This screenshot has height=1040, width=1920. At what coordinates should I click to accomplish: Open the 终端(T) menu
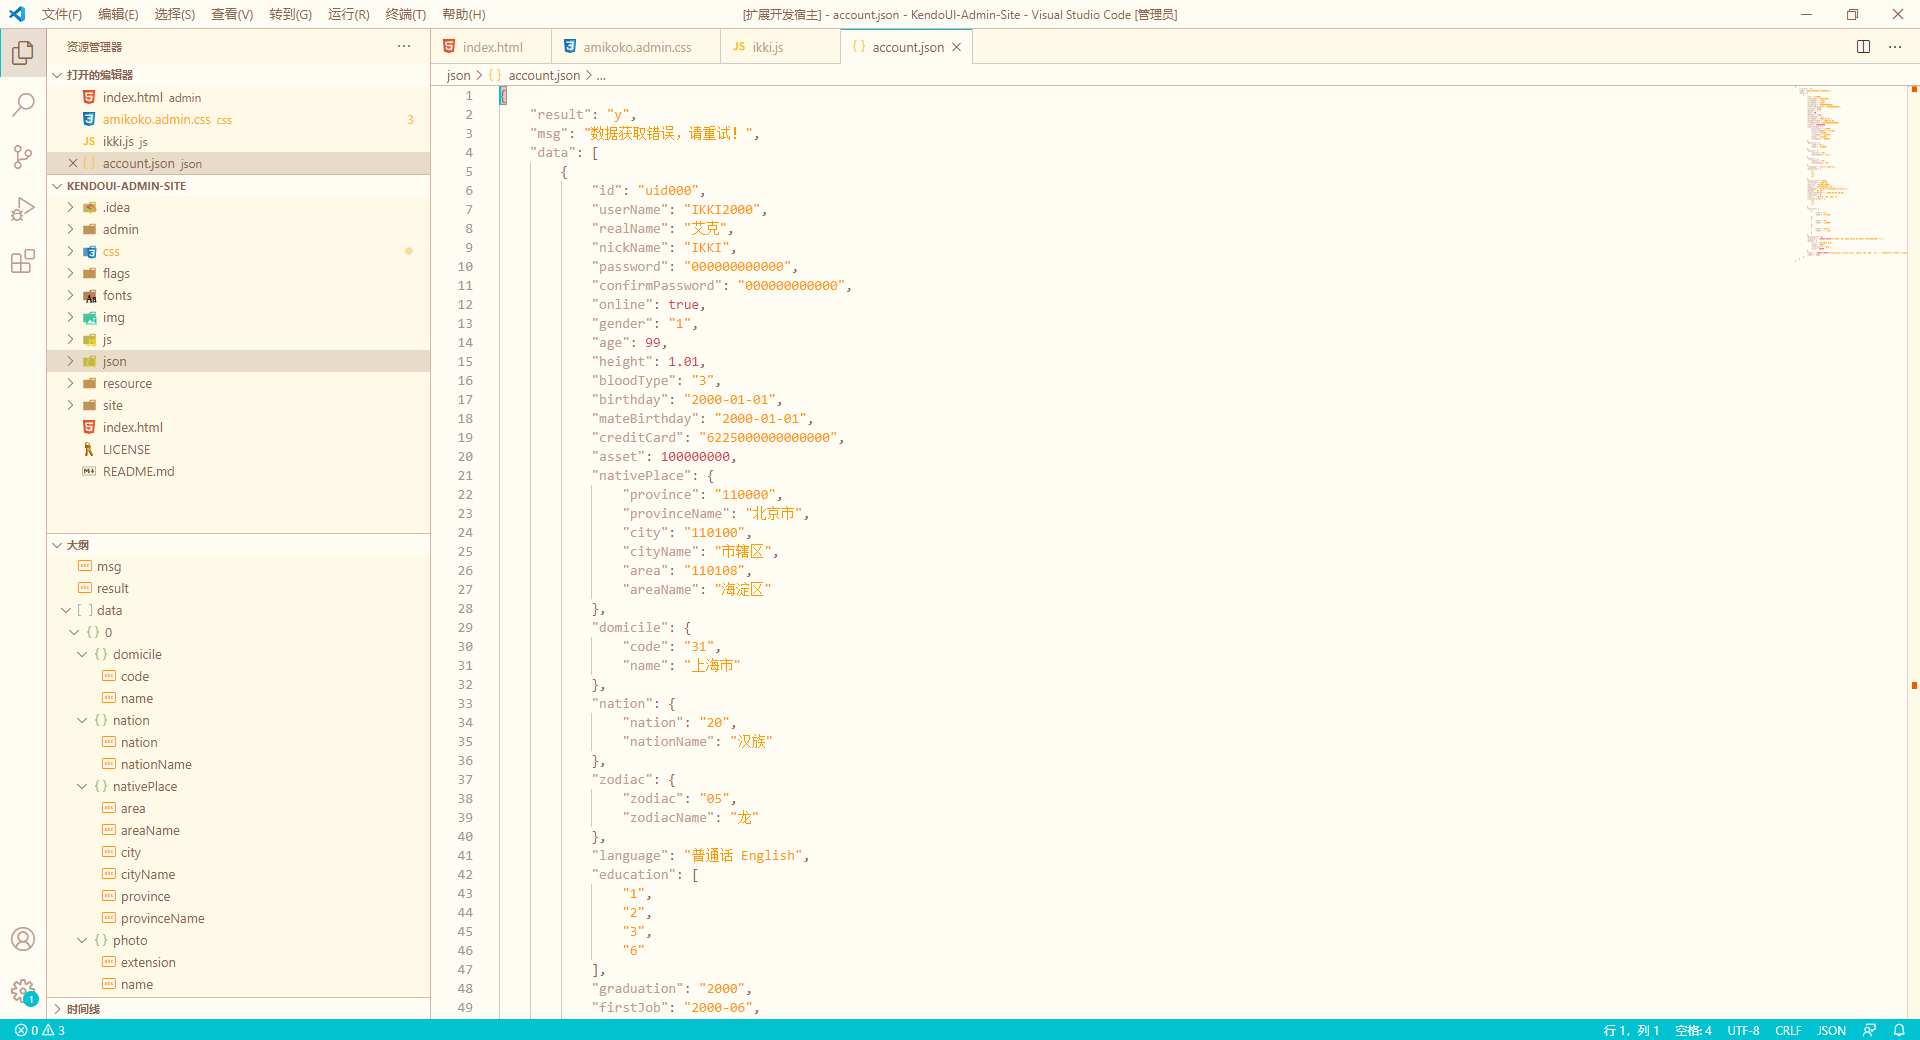pos(406,14)
